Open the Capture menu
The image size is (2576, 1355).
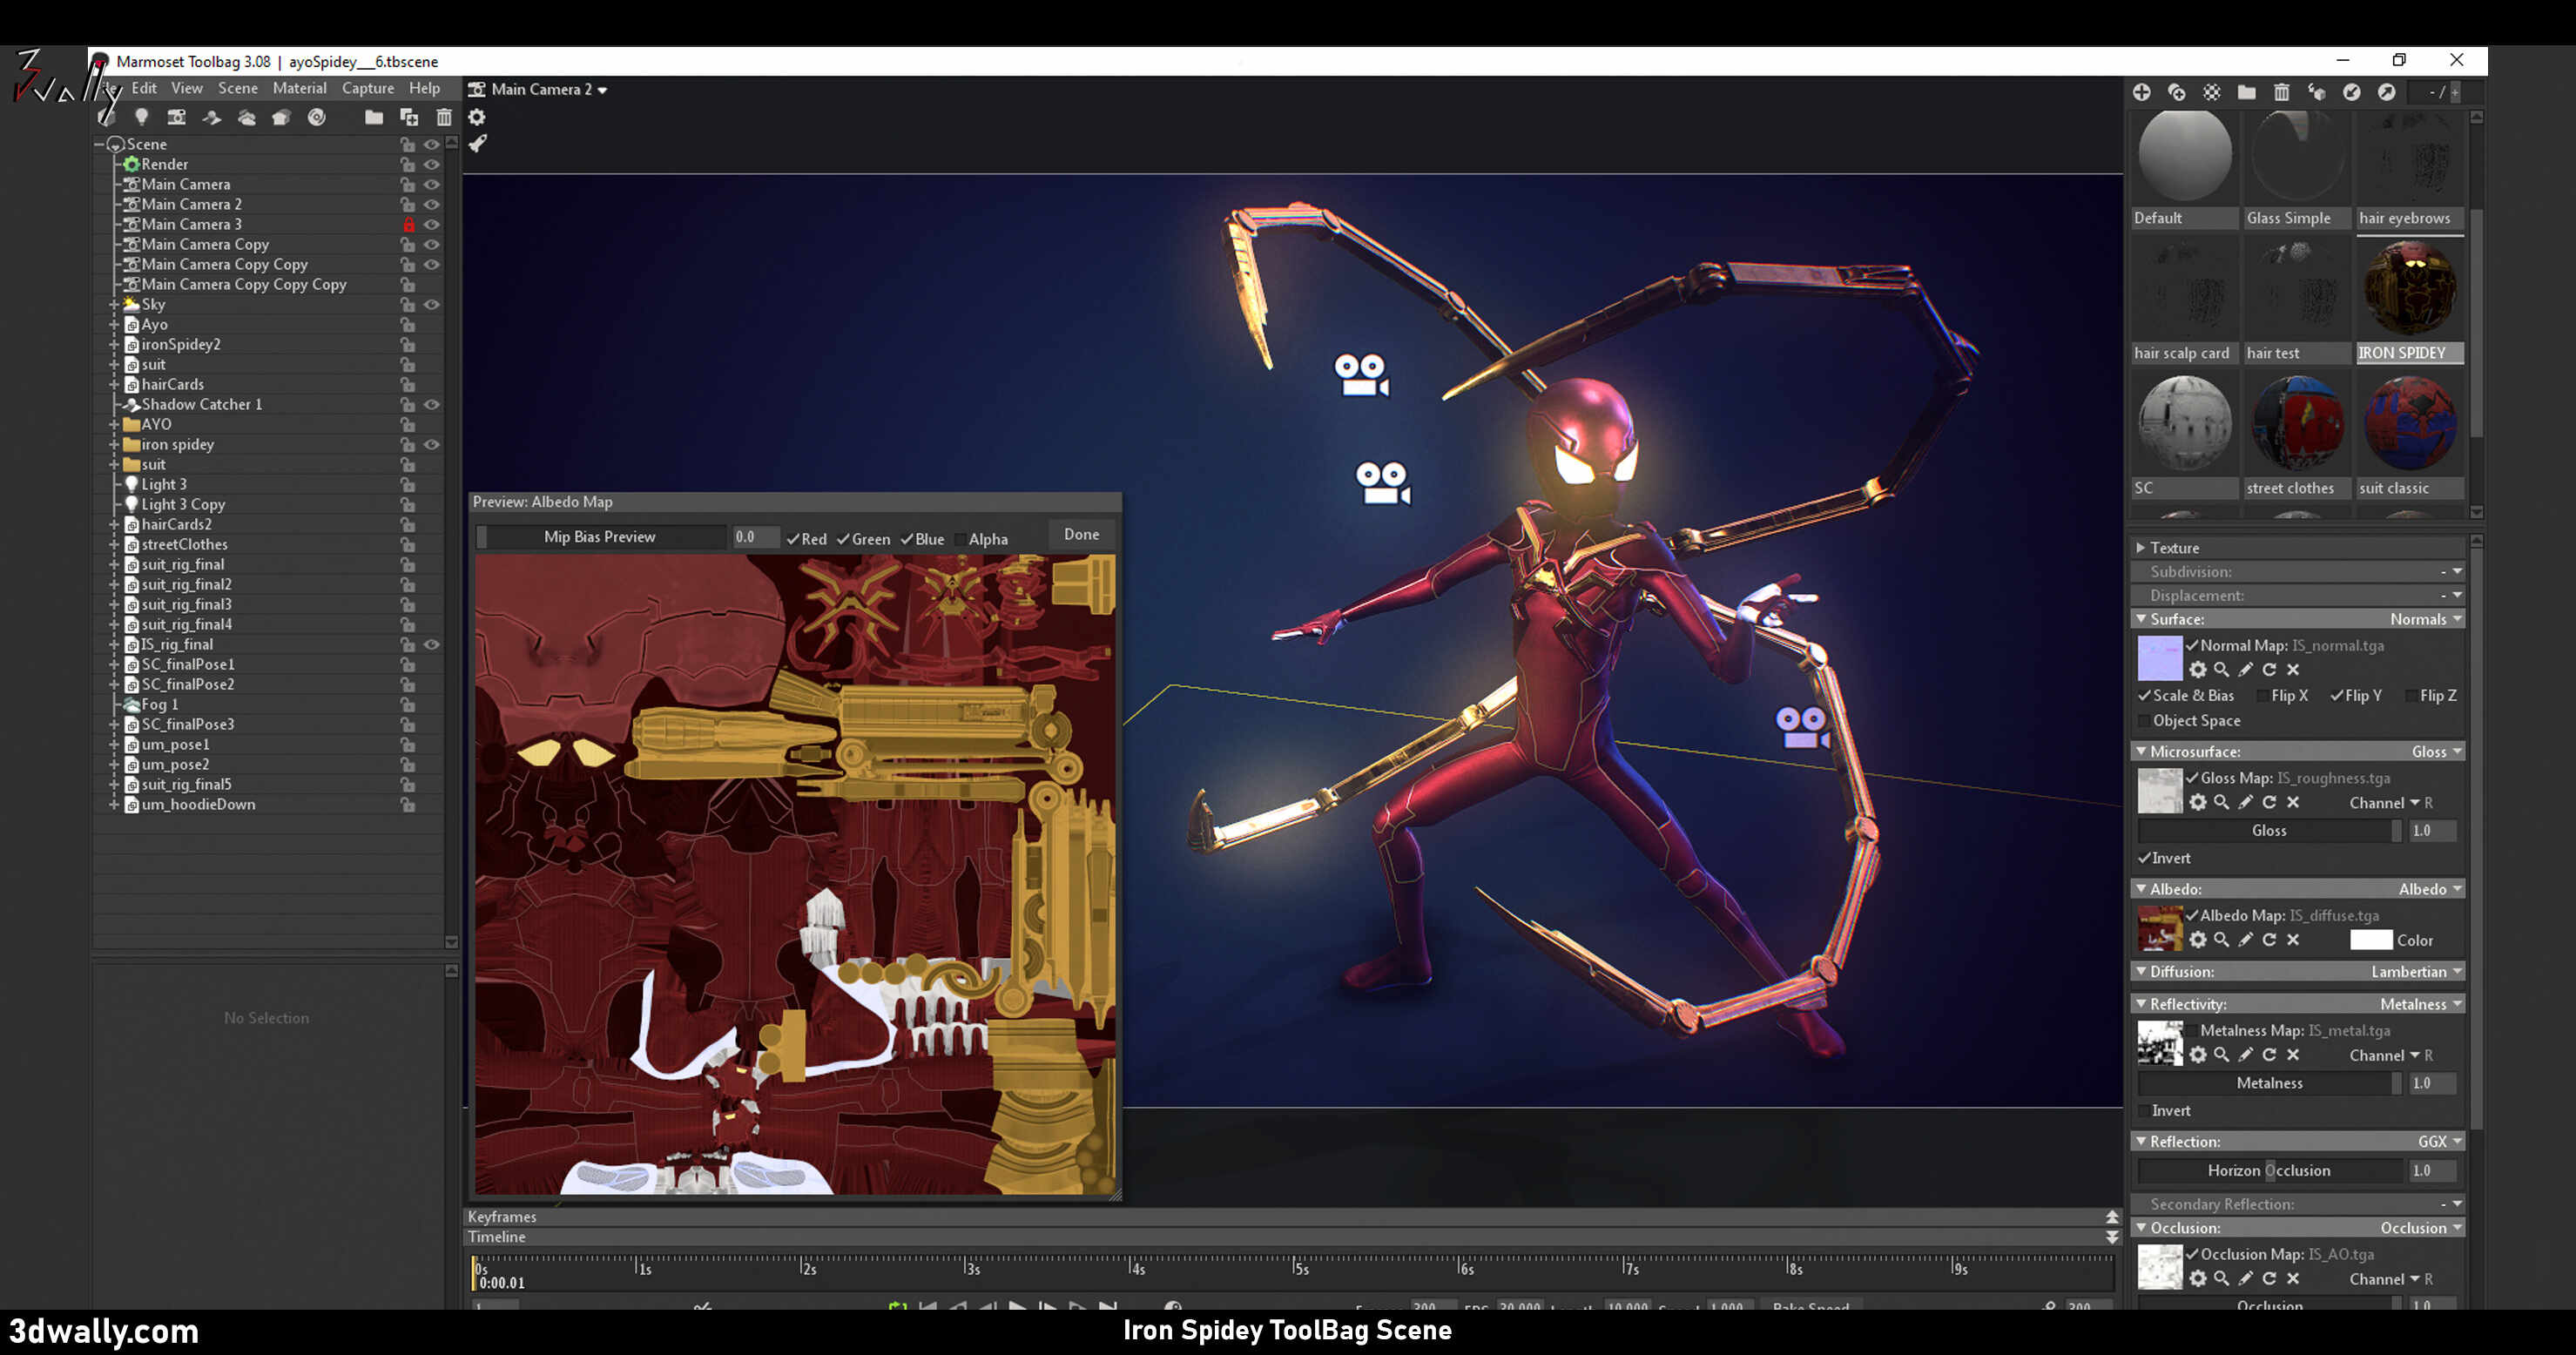point(367,88)
